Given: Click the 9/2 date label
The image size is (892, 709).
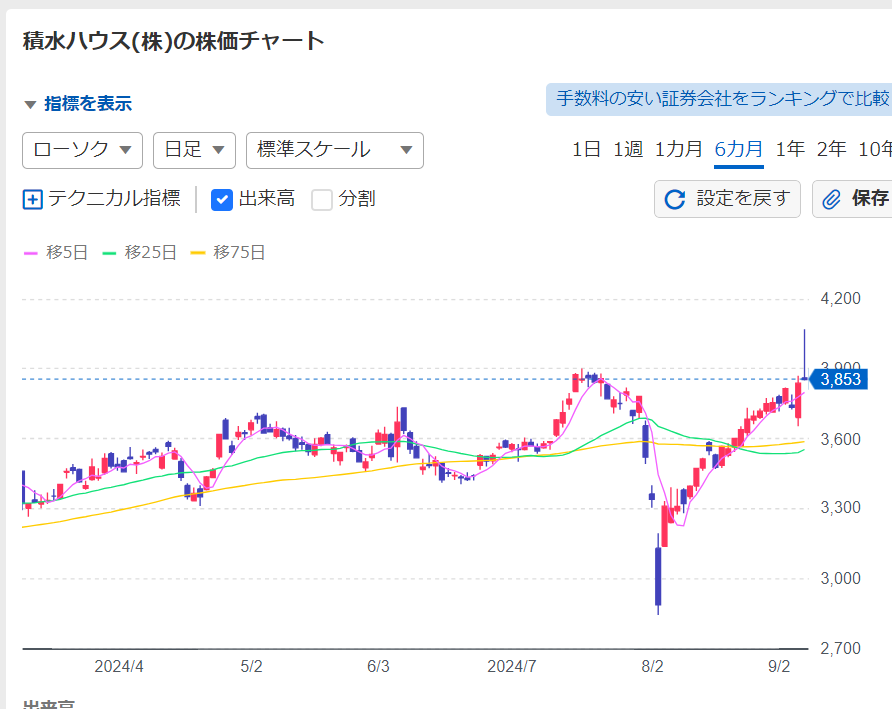Looking at the screenshot, I should [x=779, y=666].
